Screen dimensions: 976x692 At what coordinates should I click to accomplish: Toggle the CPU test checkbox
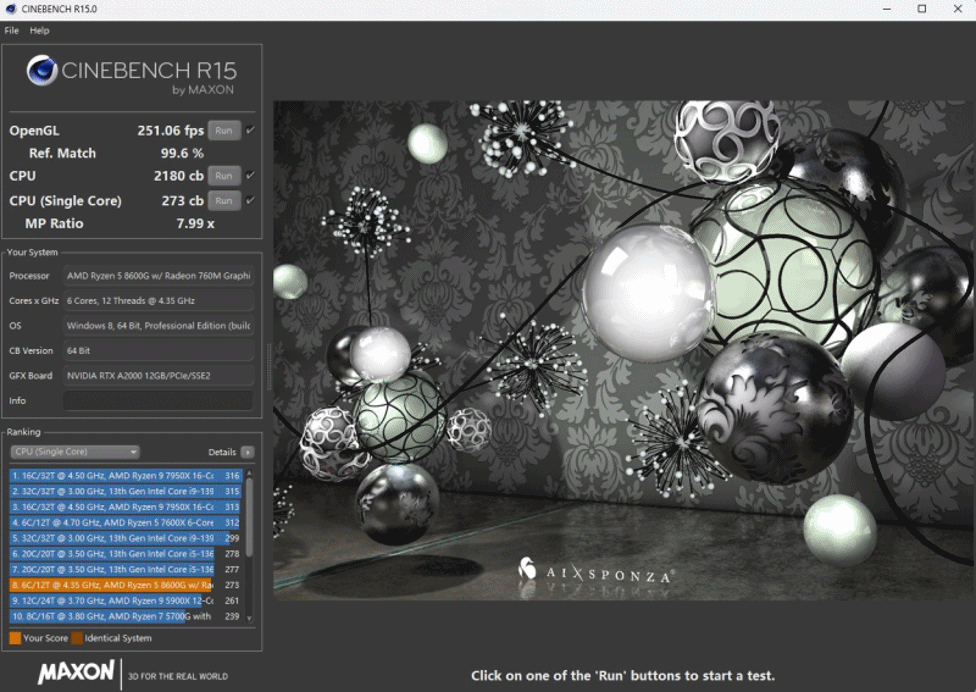coord(250,175)
